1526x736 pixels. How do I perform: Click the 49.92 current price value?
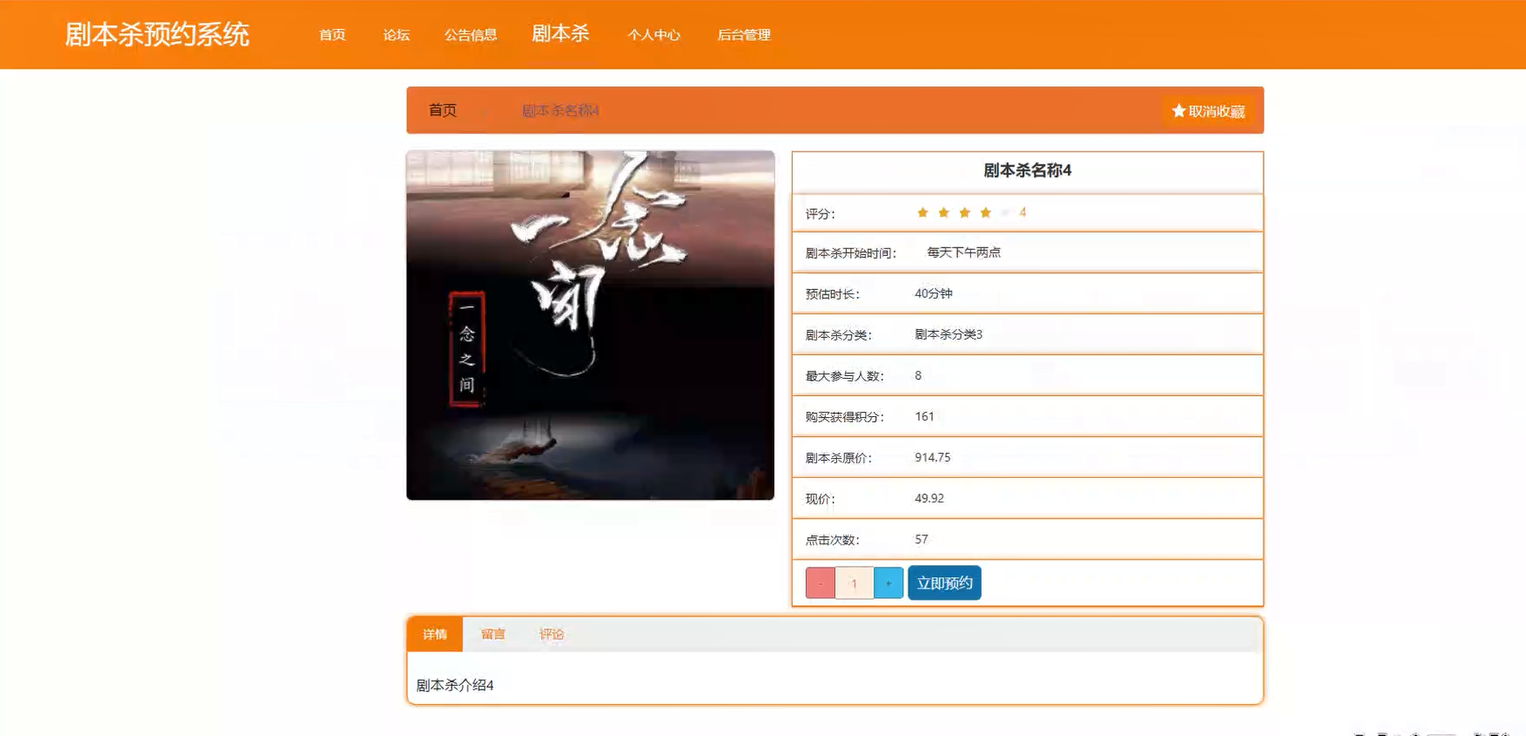pos(929,499)
